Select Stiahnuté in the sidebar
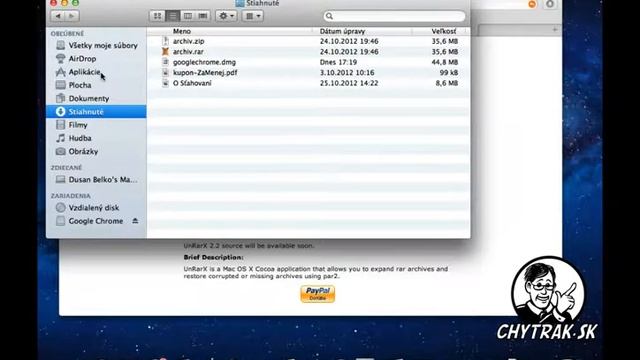 pyautogui.click(x=96, y=111)
